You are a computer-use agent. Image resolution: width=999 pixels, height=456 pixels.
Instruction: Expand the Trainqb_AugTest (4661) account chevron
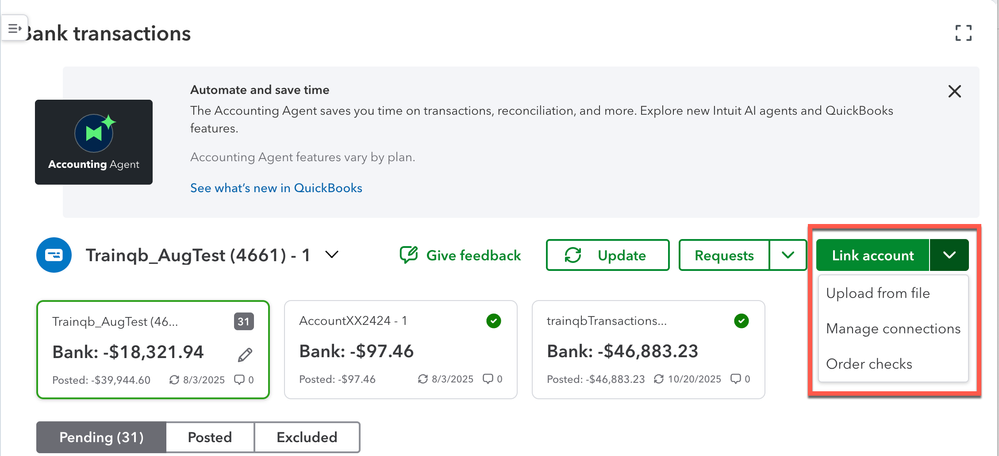[332, 255]
